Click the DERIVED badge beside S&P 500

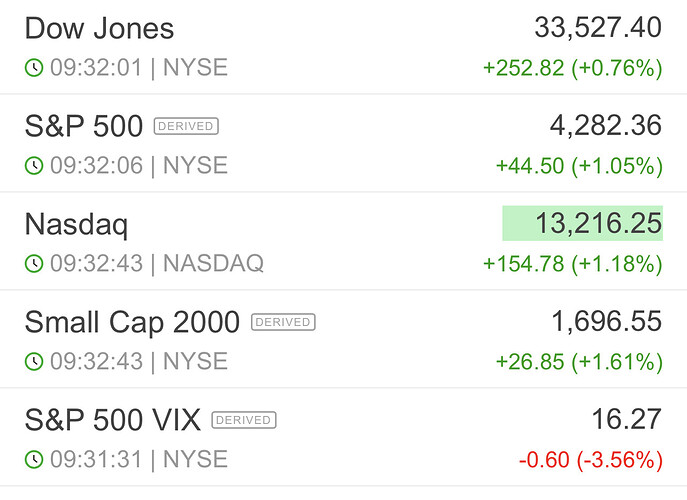point(186,126)
